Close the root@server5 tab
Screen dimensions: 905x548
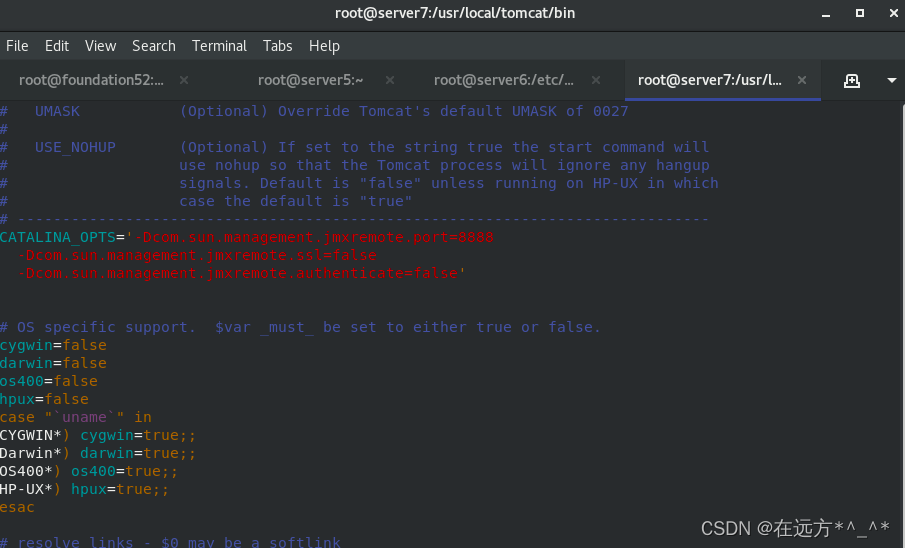[x=390, y=80]
